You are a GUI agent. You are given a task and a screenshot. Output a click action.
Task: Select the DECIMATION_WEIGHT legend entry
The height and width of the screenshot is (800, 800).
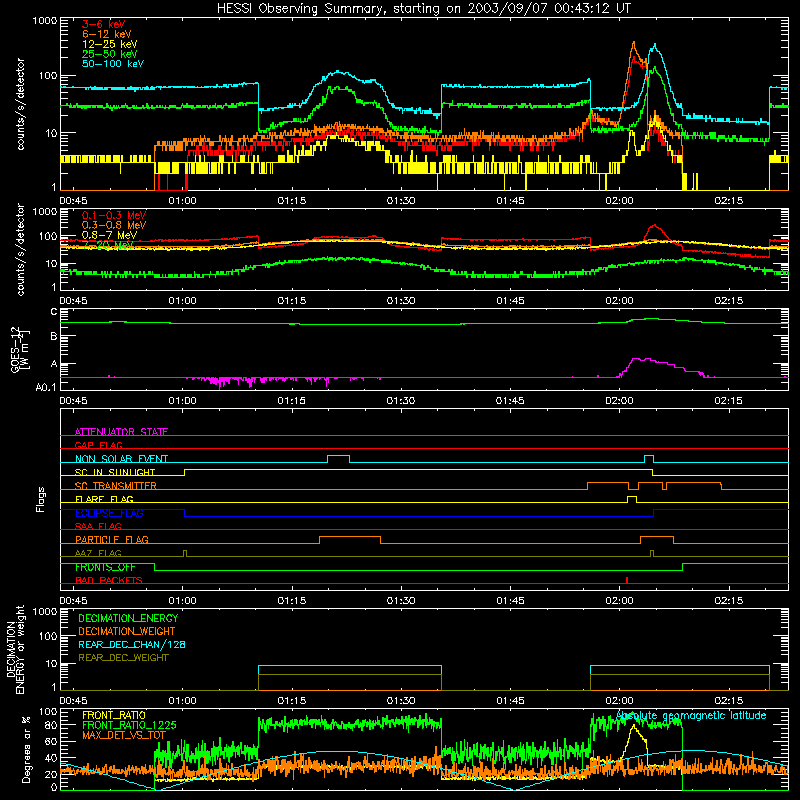[127, 631]
